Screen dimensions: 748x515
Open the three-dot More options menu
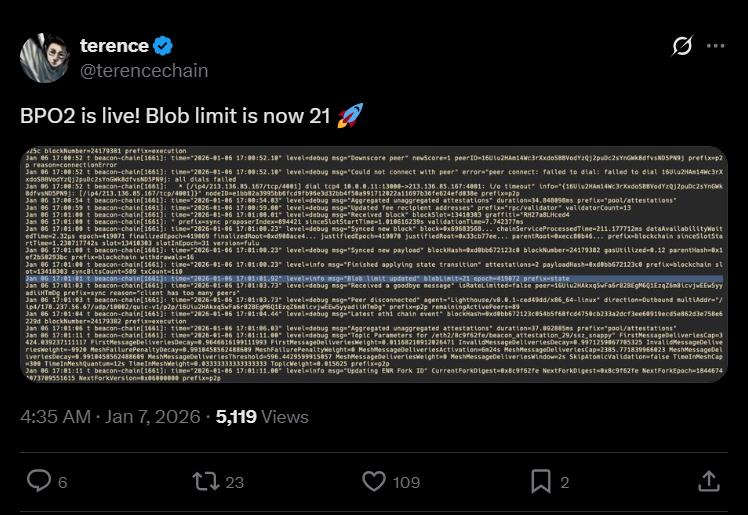[715, 46]
